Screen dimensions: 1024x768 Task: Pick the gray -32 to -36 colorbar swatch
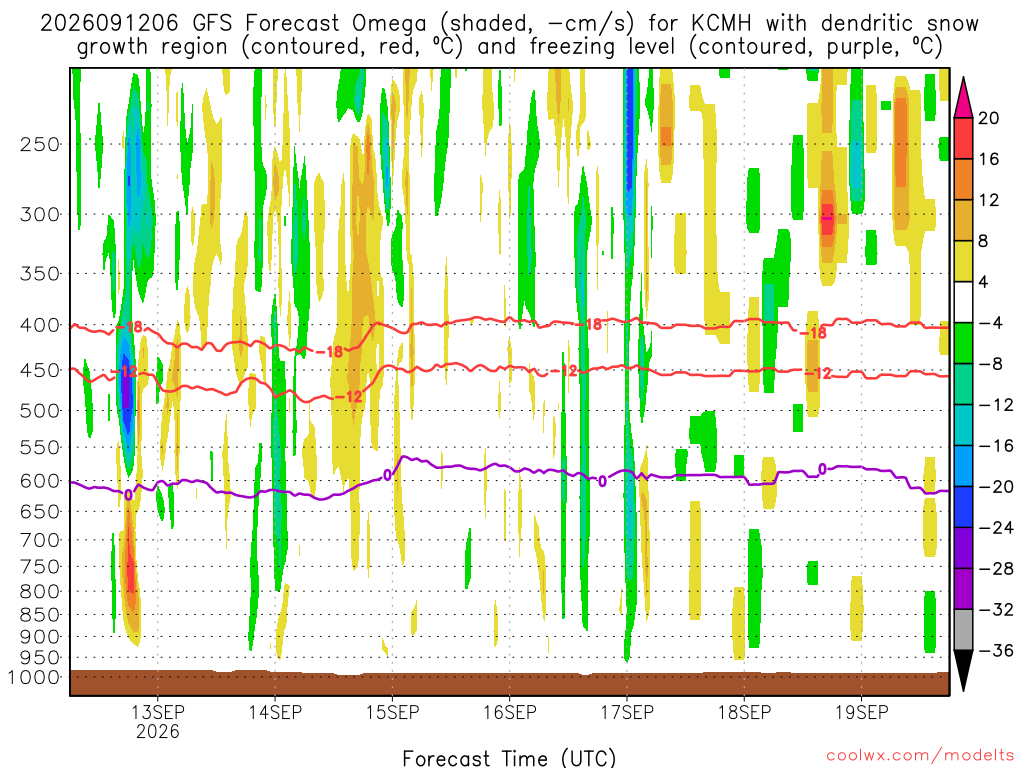[963, 630]
